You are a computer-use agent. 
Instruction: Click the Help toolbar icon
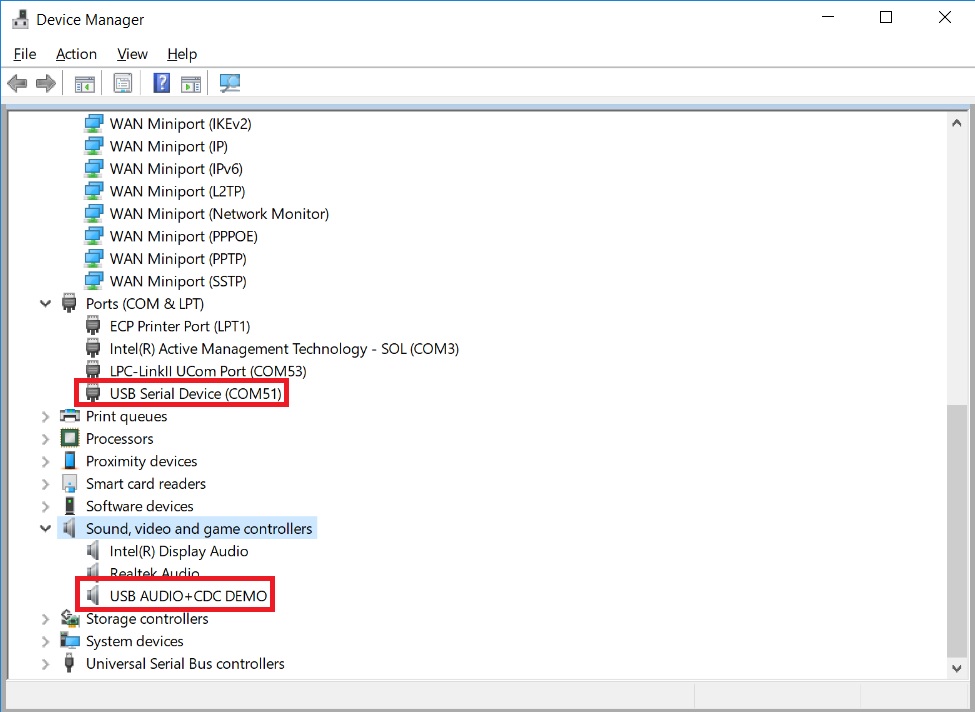[x=161, y=82]
